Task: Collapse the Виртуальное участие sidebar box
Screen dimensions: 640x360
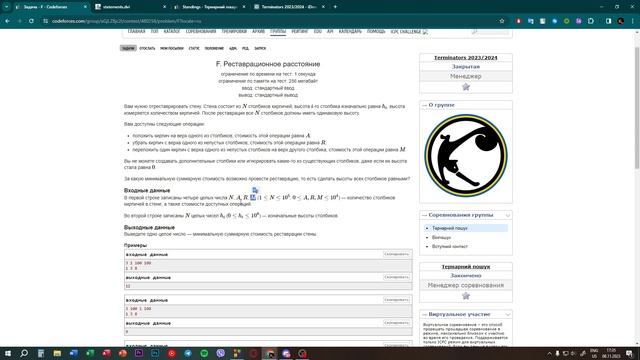Action: 508,315
